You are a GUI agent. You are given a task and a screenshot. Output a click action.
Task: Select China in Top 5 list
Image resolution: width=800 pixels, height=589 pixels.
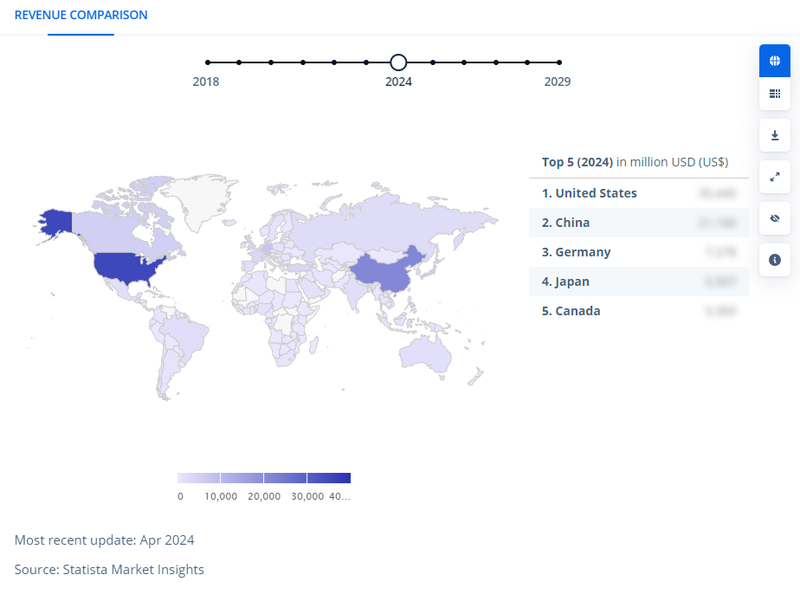tap(566, 223)
